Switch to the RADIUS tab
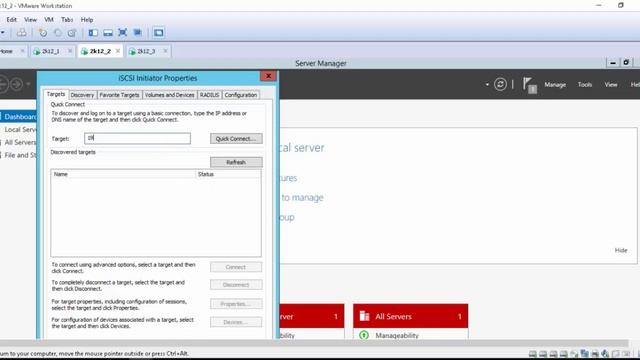 click(209, 95)
